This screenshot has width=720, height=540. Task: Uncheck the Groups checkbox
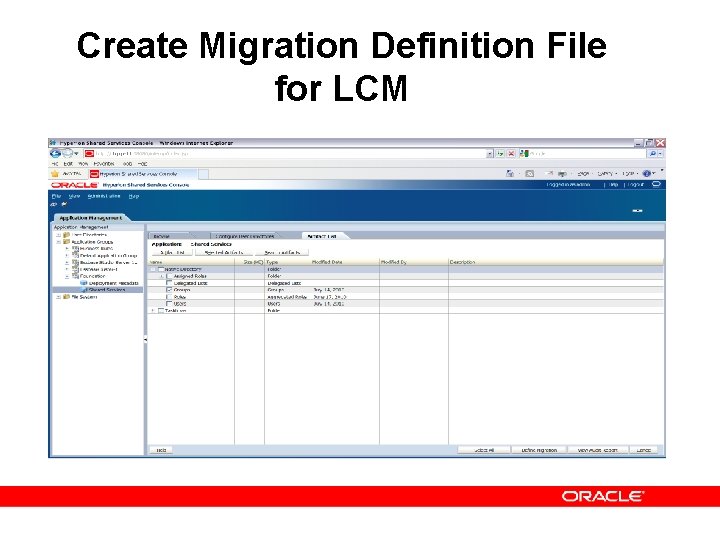[169, 290]
